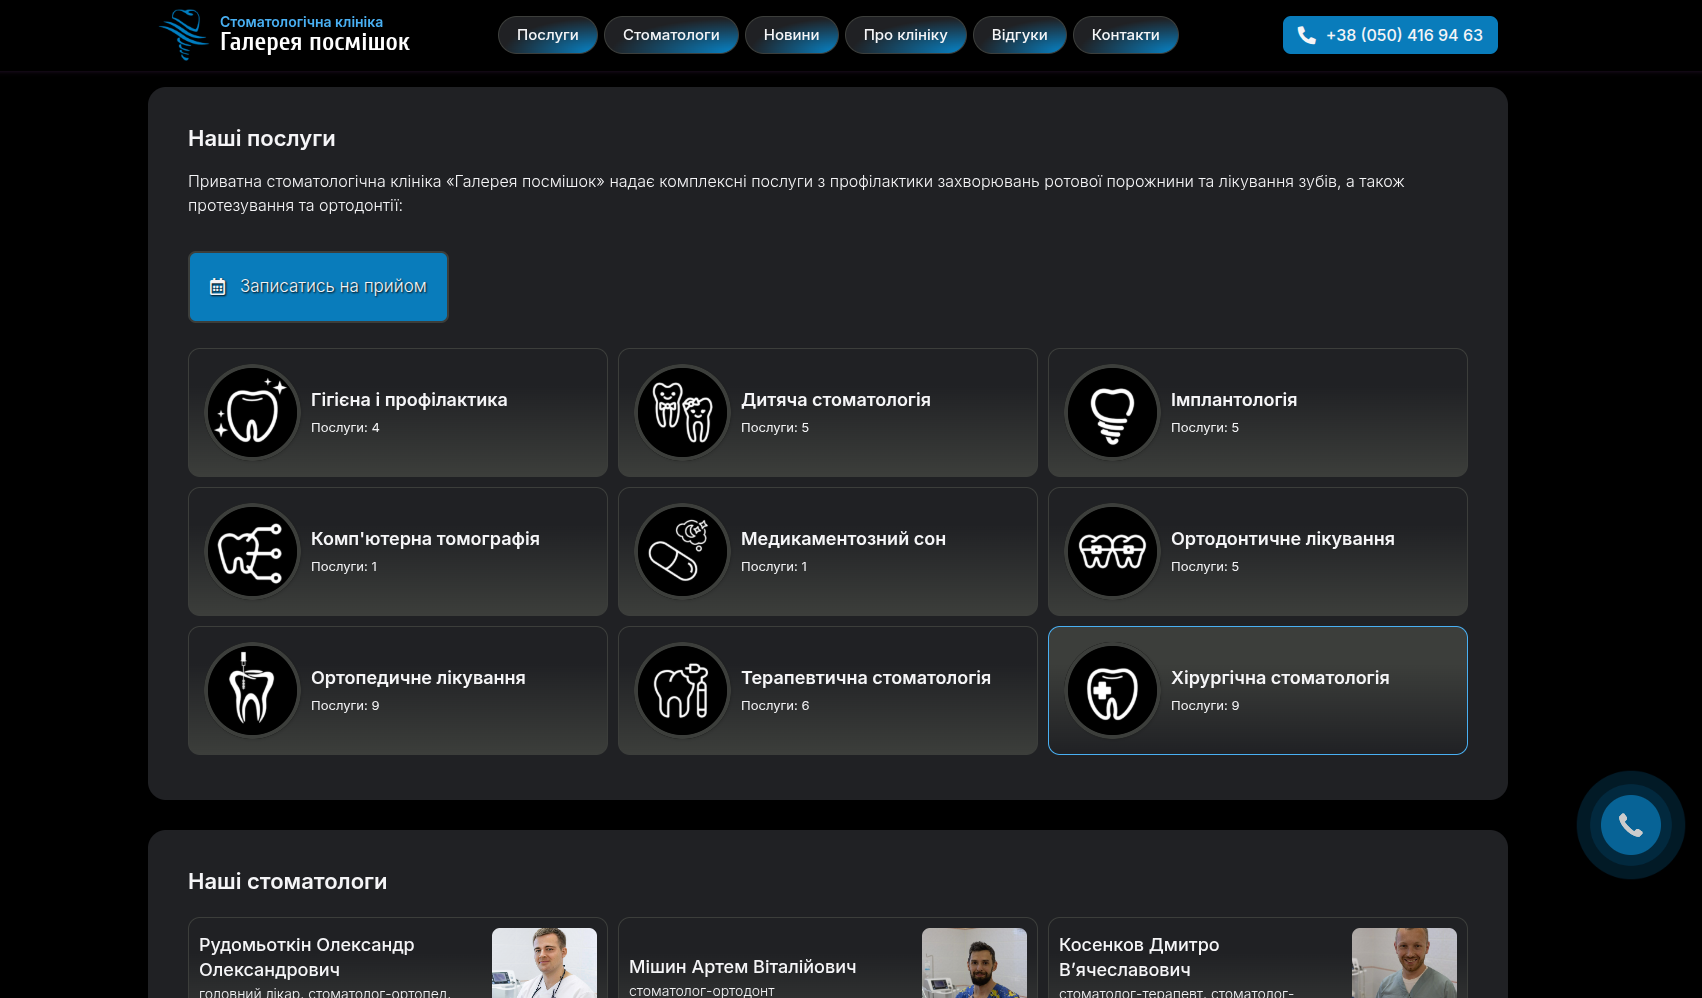Open the Терапевтична стоматологія service link
Viewport: 1702px width, 998px height.
click(x=866, y=678)
